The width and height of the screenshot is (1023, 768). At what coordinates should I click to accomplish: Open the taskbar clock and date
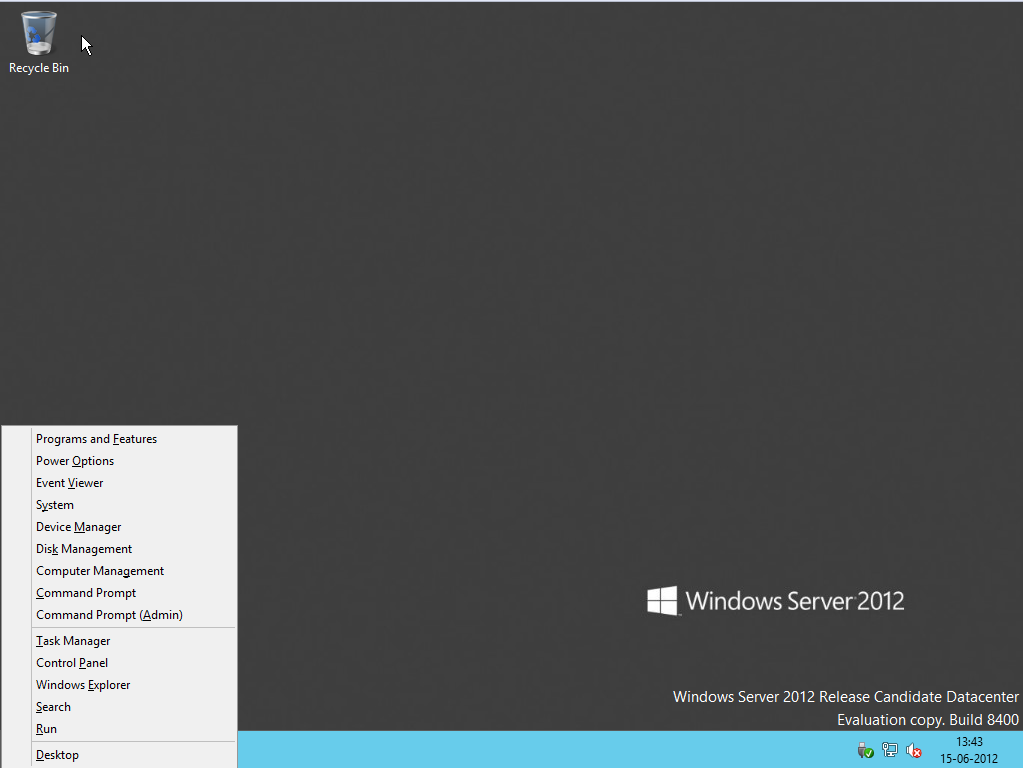click(x=968, y=750)
